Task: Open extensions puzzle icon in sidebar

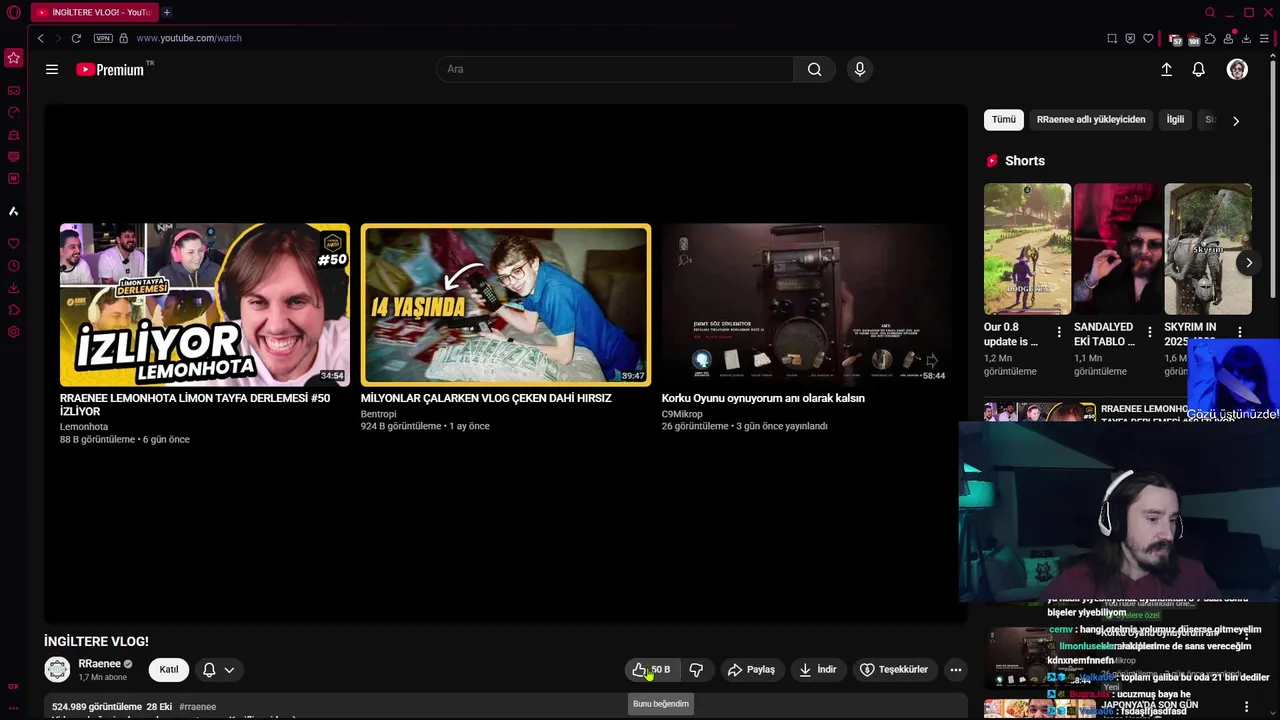Action: [x=14, y=310]
